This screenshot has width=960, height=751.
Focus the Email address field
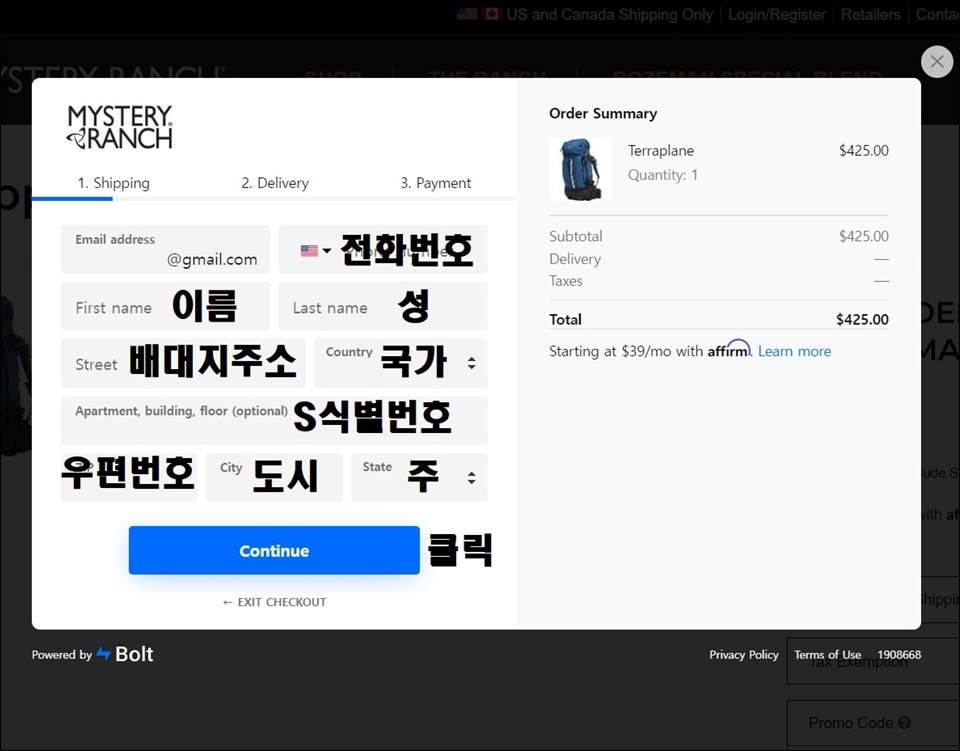click(x=165, y=249)
